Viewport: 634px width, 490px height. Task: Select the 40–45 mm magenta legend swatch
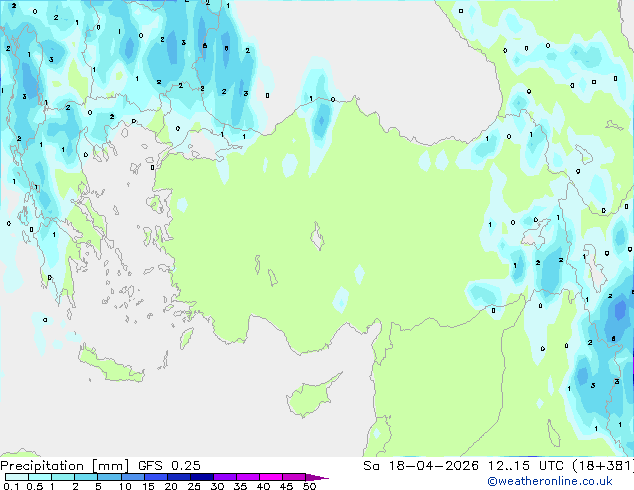[x=271, y=477]
